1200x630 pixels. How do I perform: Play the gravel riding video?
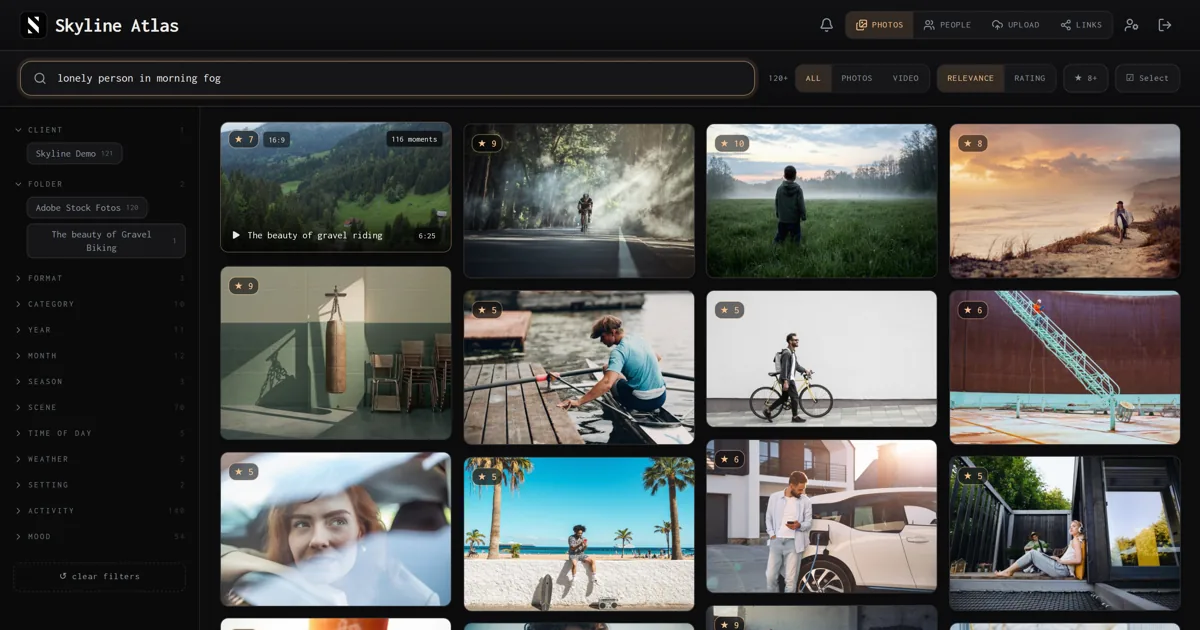pos(236,235)
